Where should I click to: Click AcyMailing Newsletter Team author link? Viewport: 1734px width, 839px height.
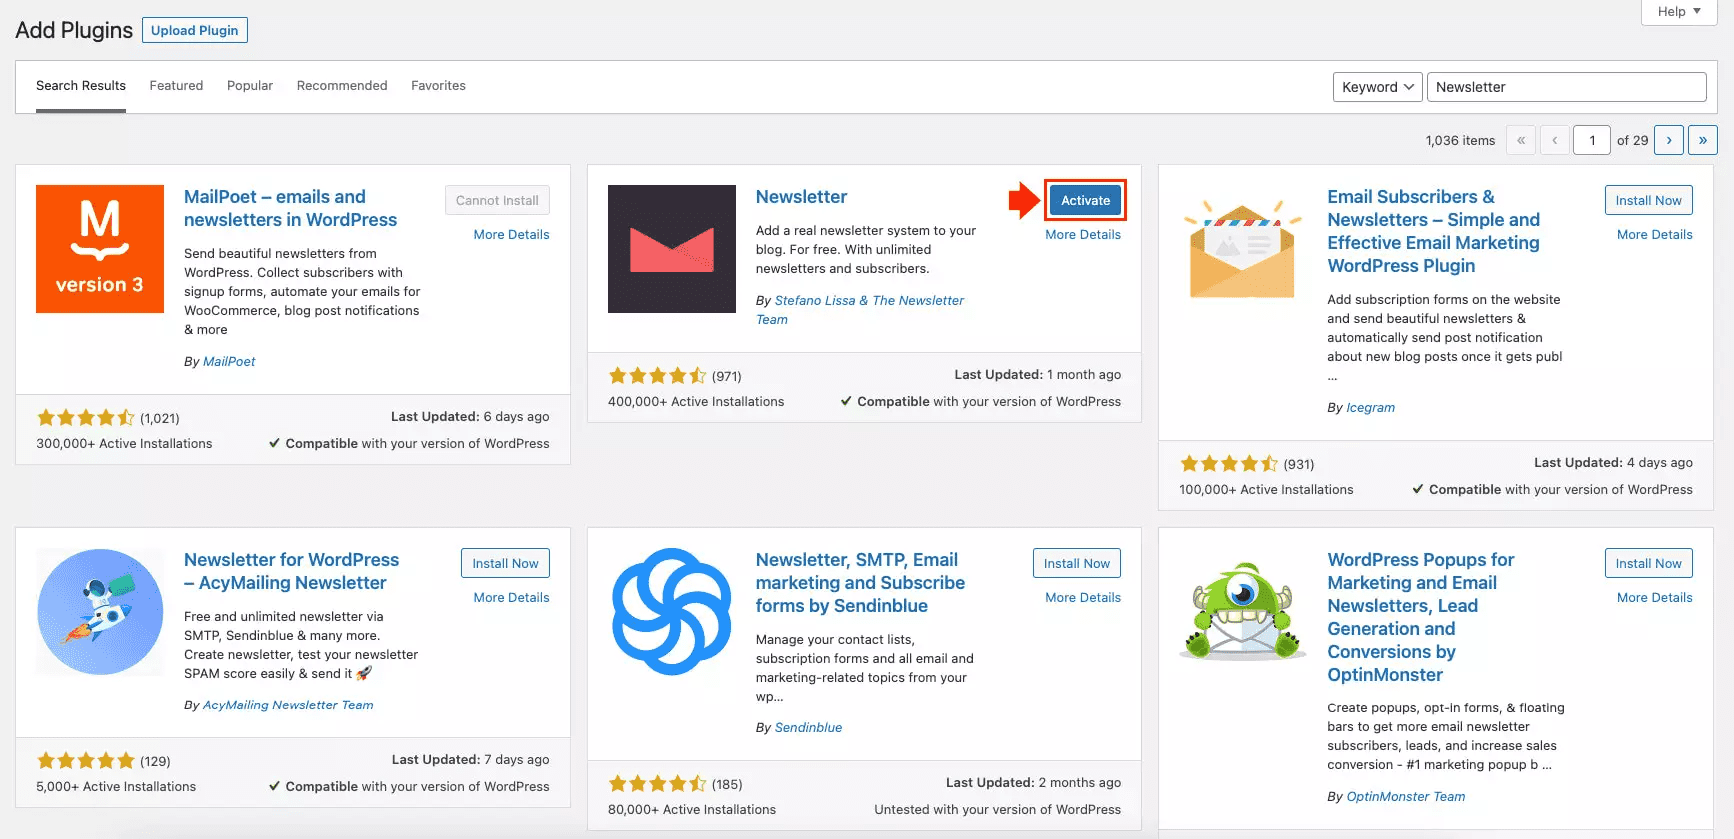288,705
